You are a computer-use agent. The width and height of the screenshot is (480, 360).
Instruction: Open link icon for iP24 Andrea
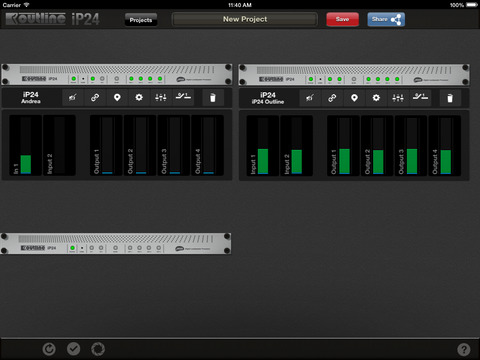(95, 98)
